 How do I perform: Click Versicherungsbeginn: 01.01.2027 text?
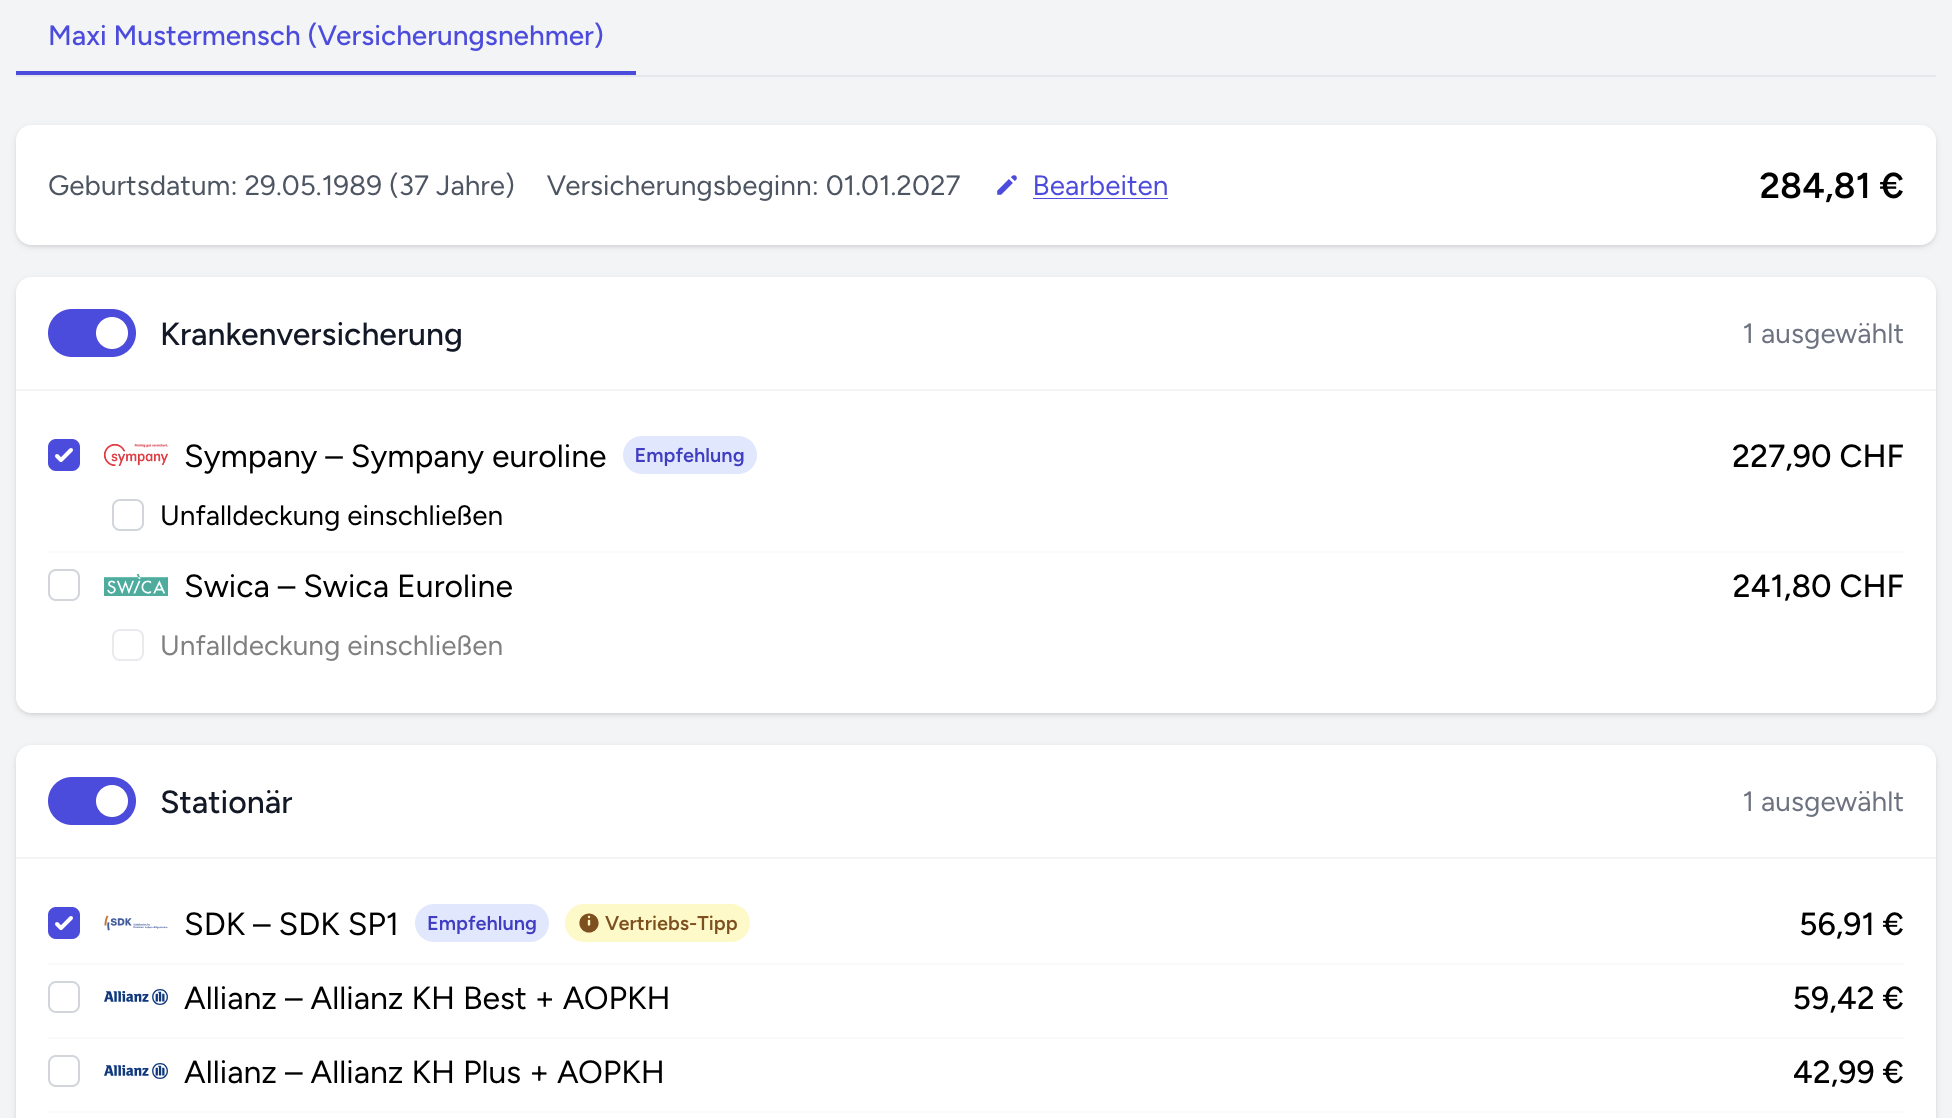[753, 186]
